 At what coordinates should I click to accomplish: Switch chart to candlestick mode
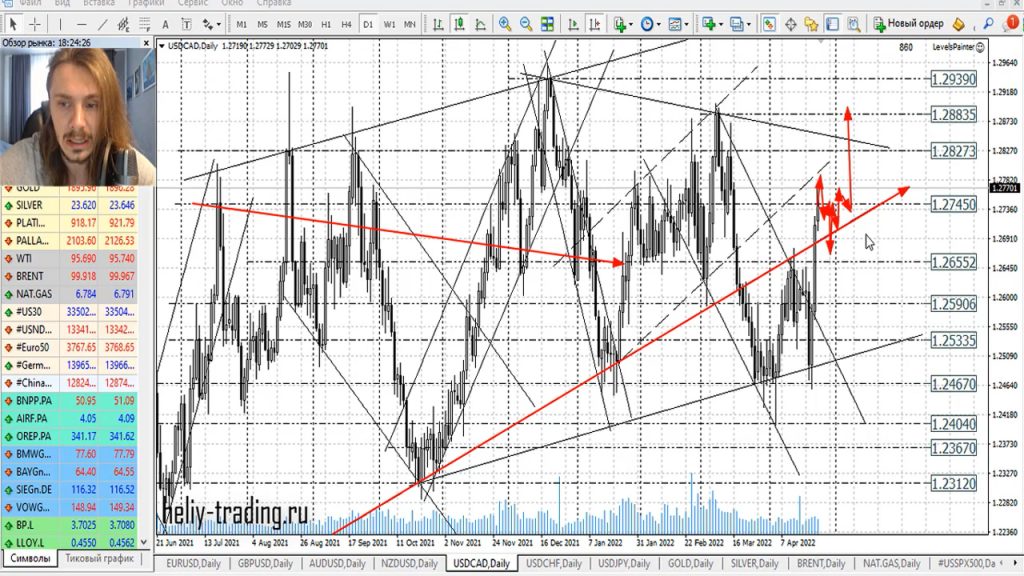pos(459,23)
